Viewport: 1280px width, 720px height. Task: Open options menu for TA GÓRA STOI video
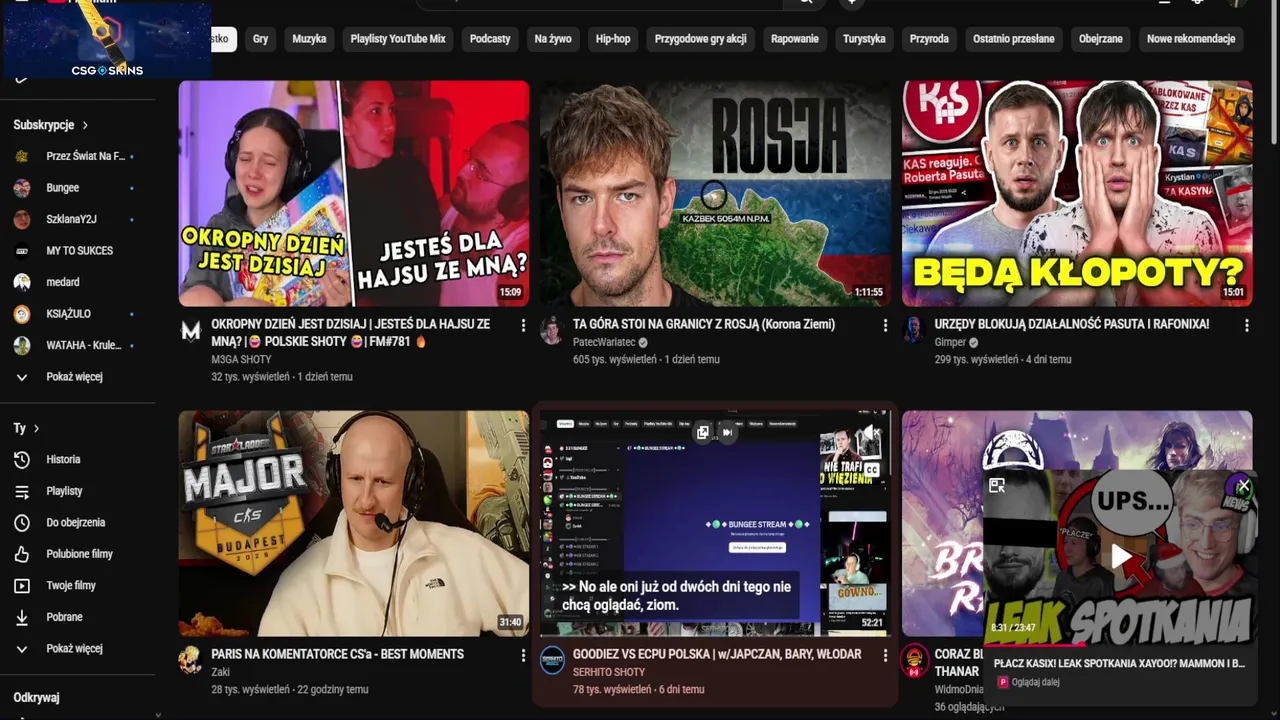click(885, 325)
